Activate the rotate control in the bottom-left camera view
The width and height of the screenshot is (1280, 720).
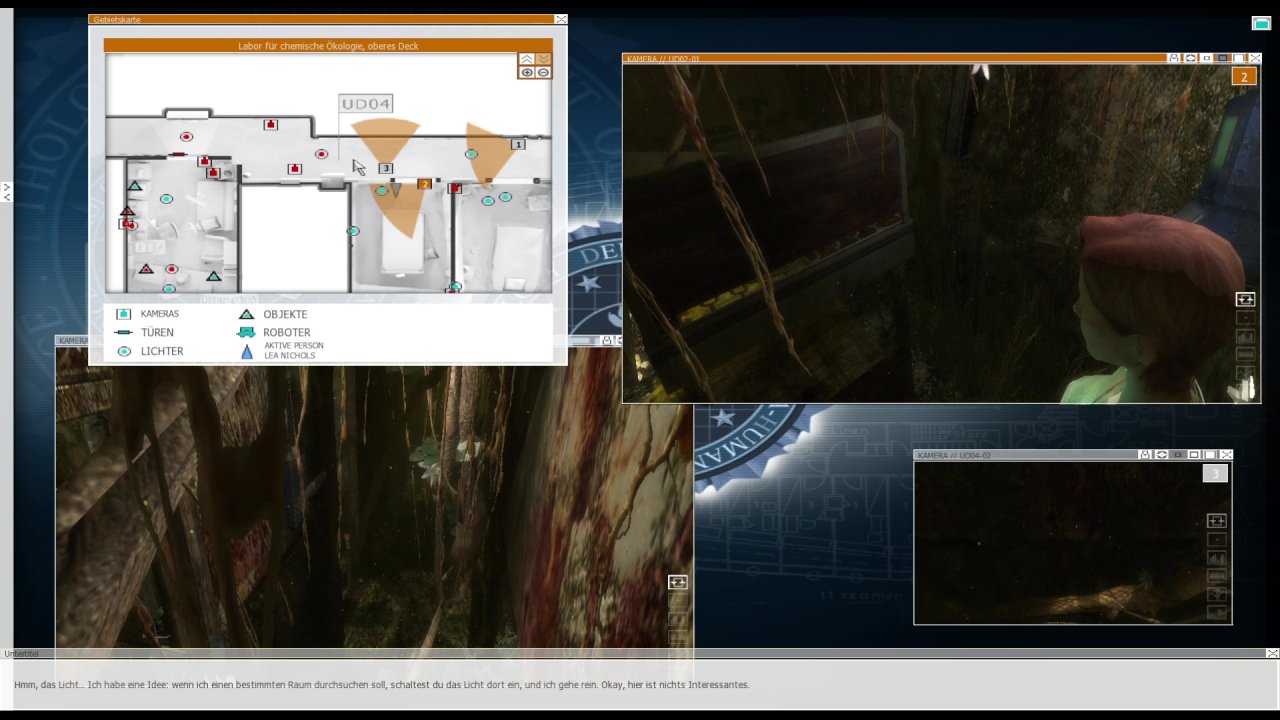point(677,582)
